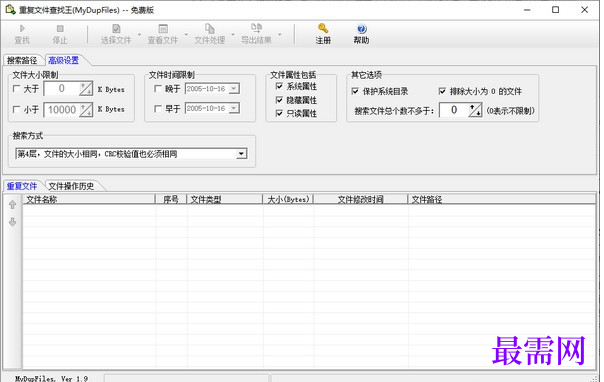
Task: Toggle the 保护系统目录 checkbox
Action: pyautogui.click(x=355, y=91)
